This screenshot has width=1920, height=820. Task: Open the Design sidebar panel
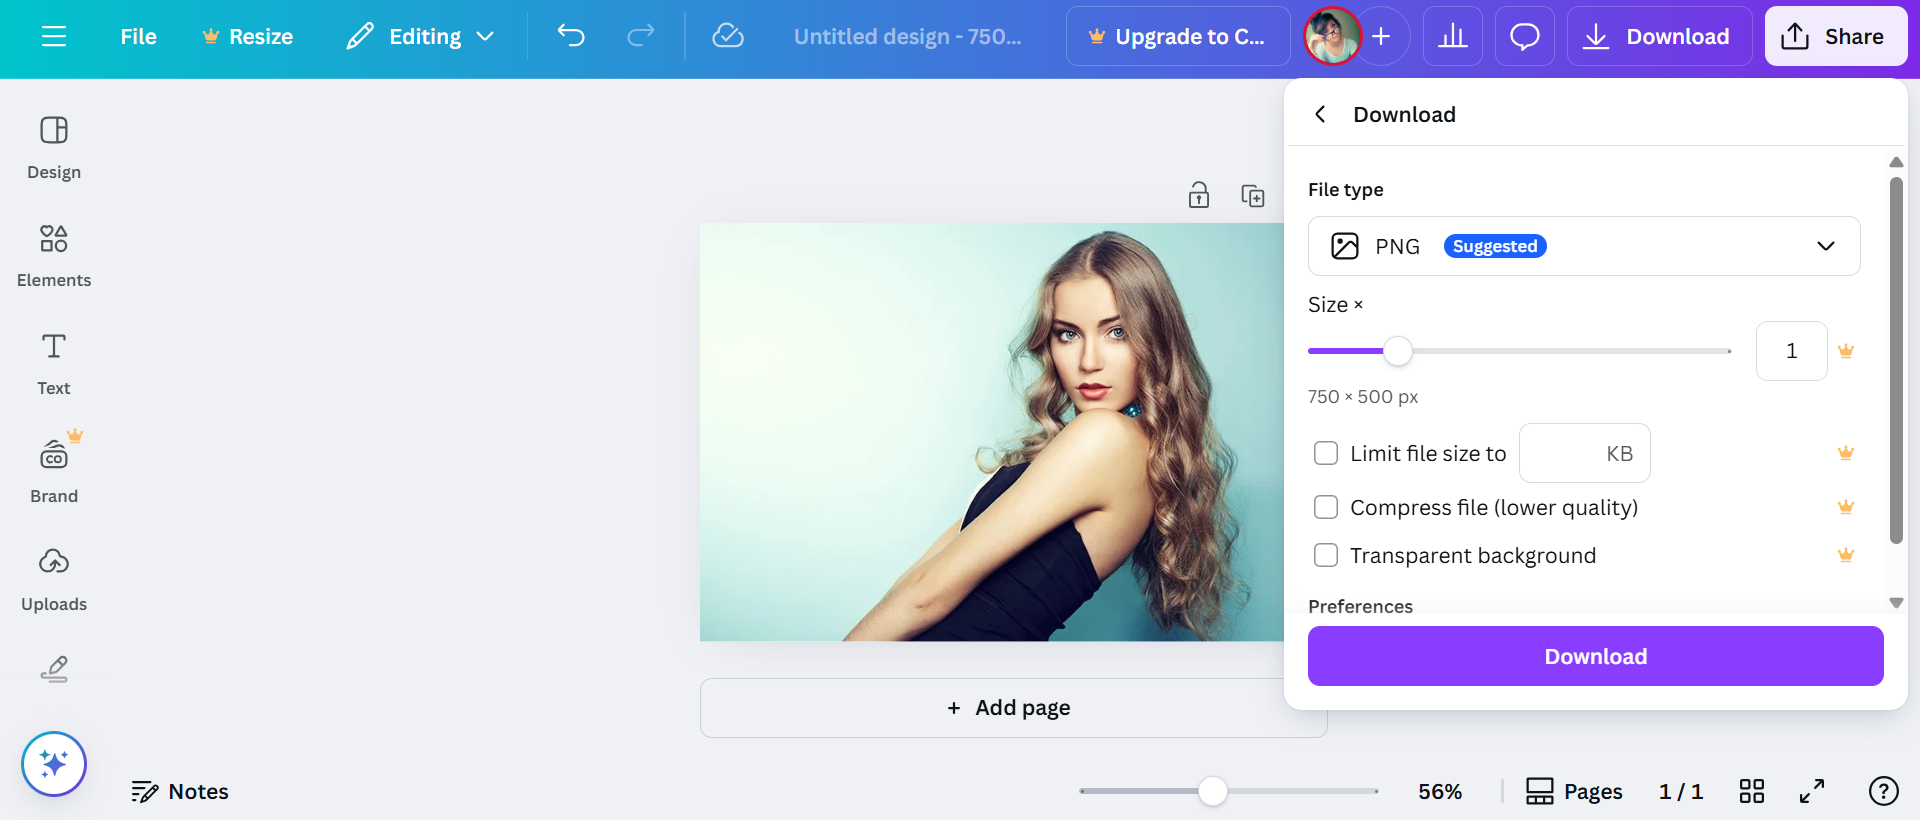(54, 148)
